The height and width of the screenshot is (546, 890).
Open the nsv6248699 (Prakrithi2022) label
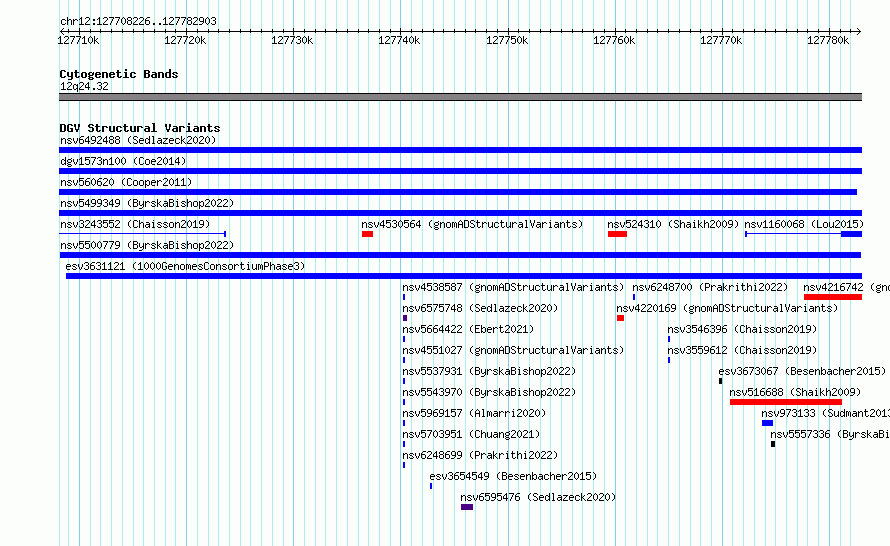point(480,455)
